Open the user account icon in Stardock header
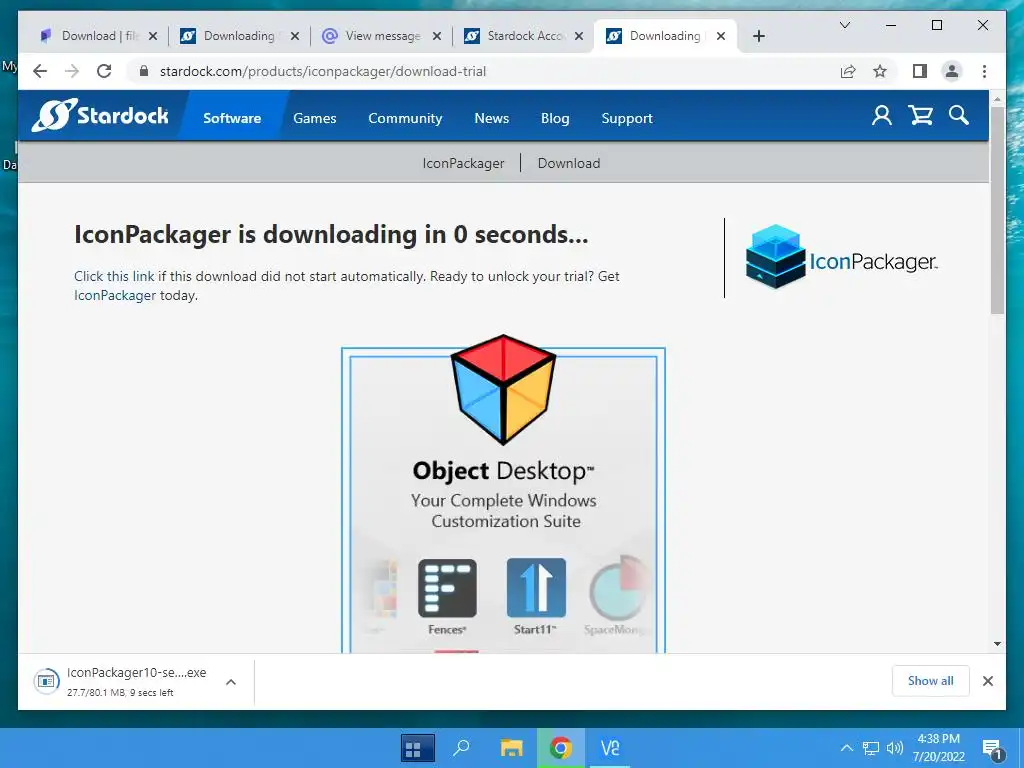1024x768 pixels. pos(882,116)
